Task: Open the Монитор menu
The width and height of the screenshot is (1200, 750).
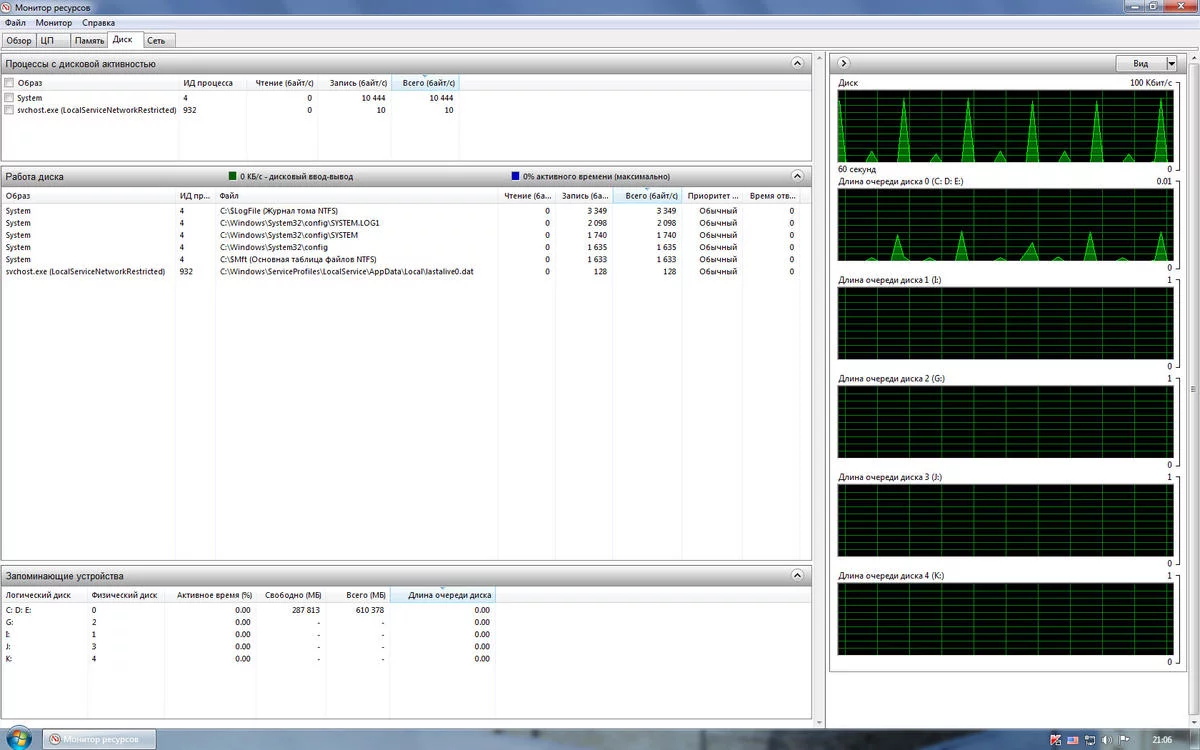Action: [x=53, y=22]
